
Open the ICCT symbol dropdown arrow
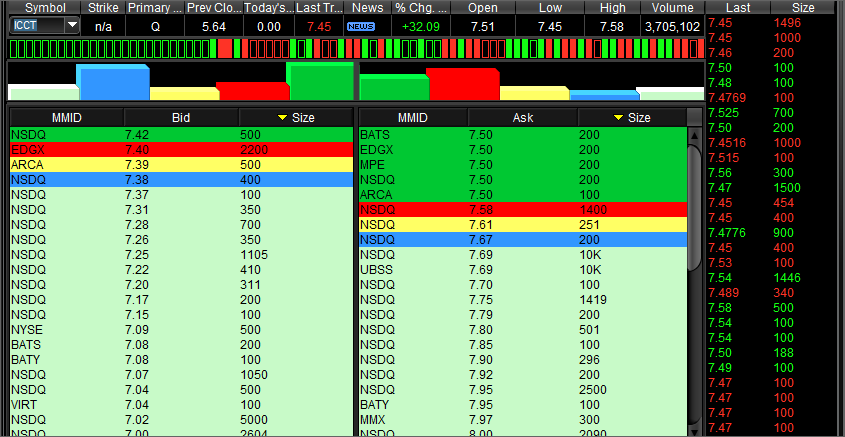[x=72, y=26]
